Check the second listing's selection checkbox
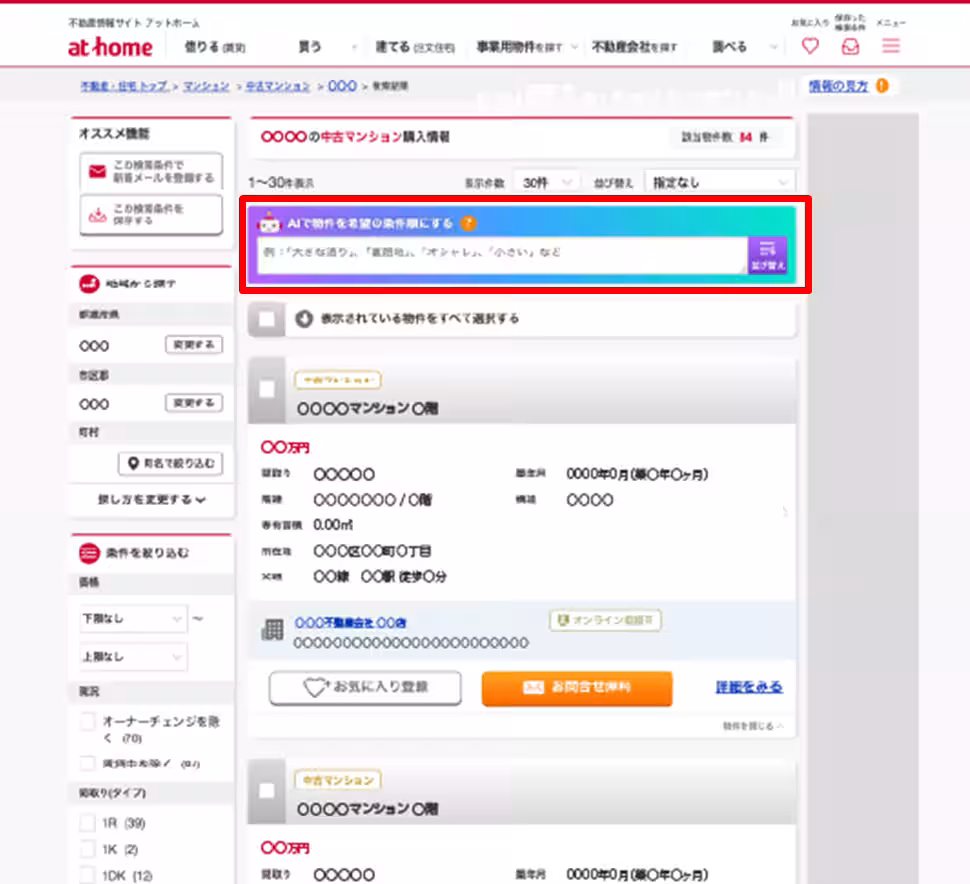This screenshot has width=970, height=884. [x=267, y=791]
